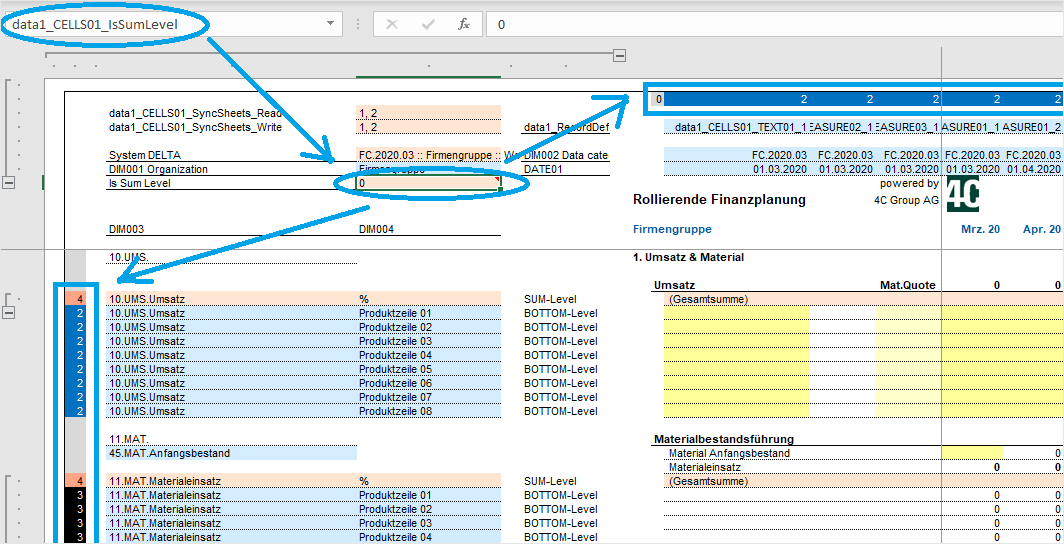Open the Name Box dropdown arrow
Image resolution: width=1064 pixels, height=544 pixels.
[330, 24]
